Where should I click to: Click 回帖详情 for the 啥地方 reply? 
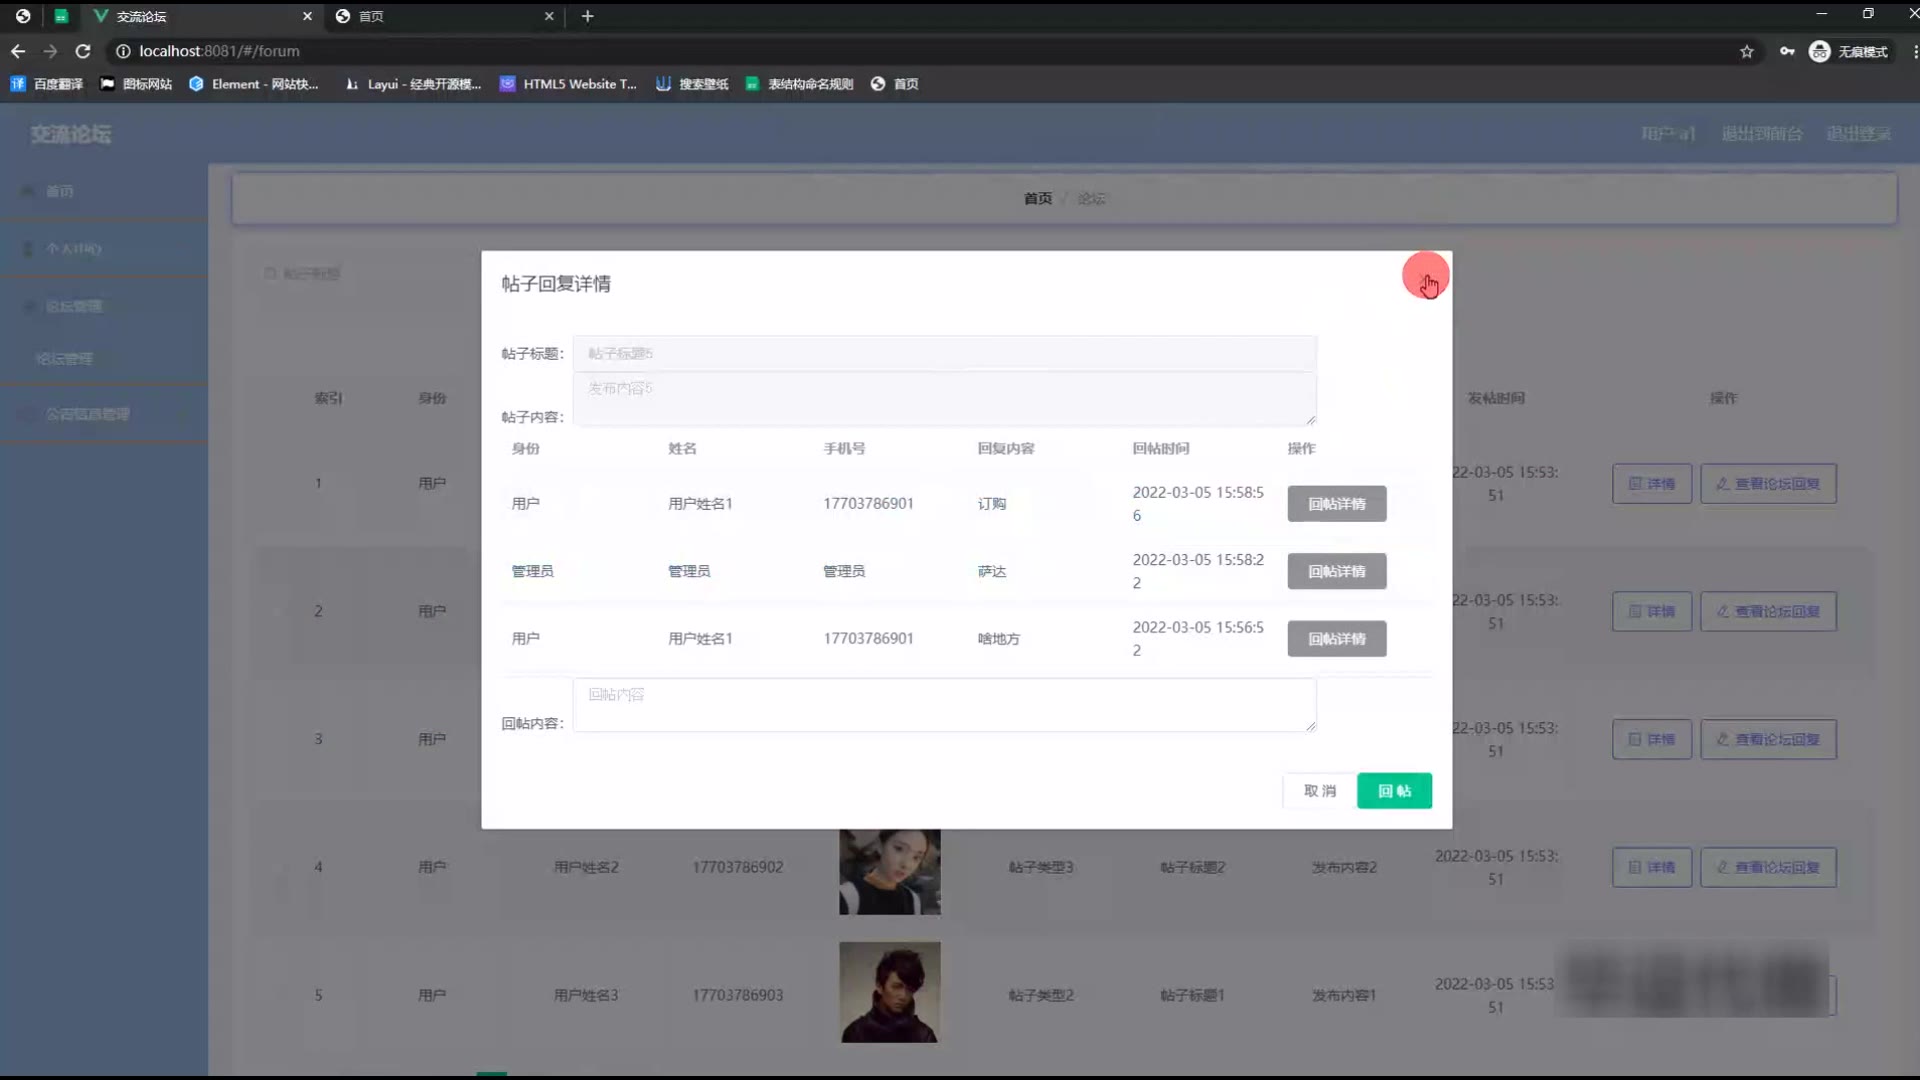pos(1336,639)
